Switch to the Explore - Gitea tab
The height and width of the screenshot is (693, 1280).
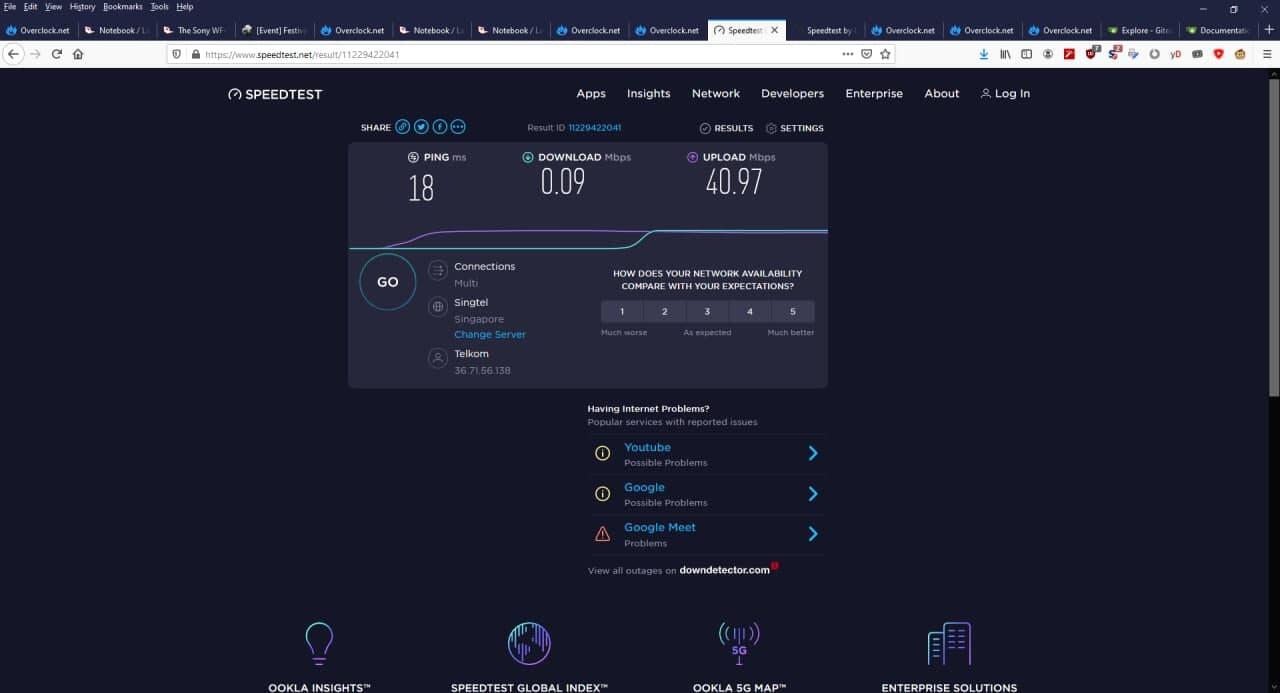coord(1140,30)
